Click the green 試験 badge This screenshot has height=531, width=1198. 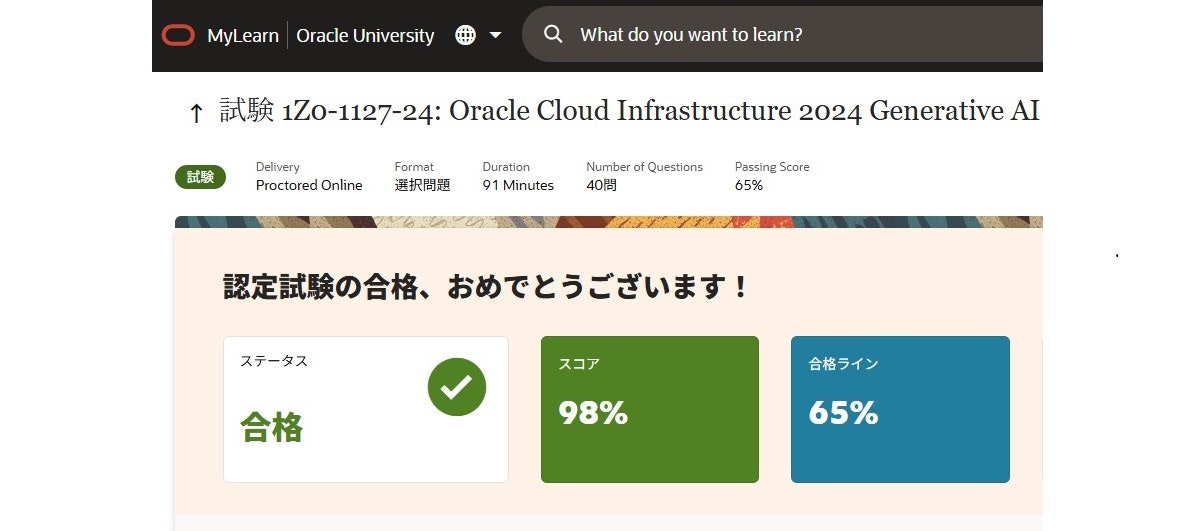click(x=200, y=177)
